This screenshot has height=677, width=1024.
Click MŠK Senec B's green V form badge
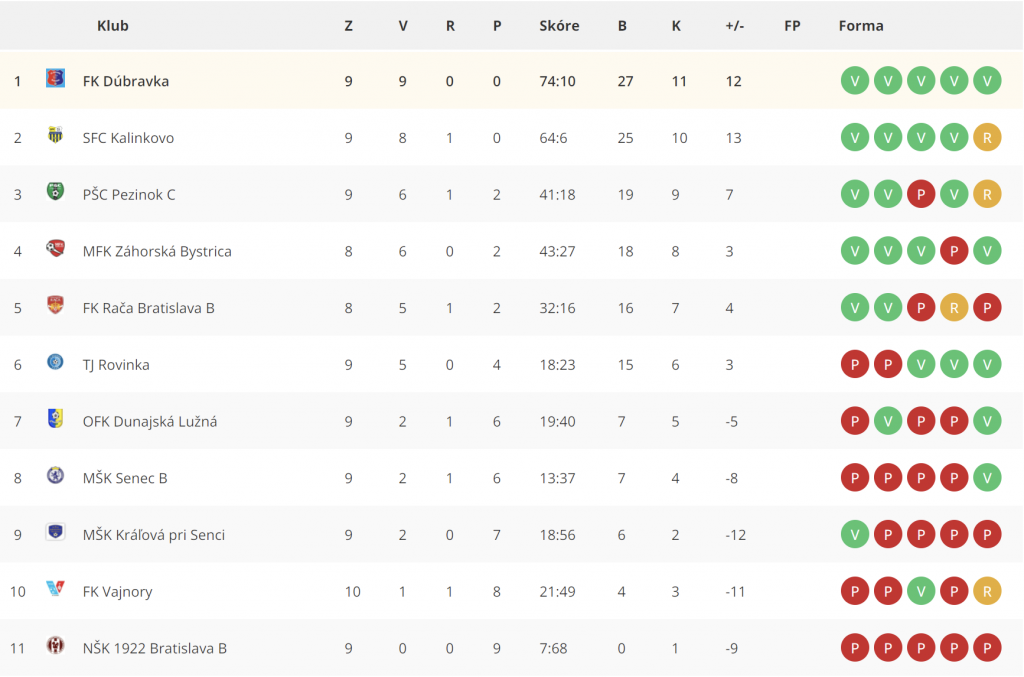[x=987, y=478]
